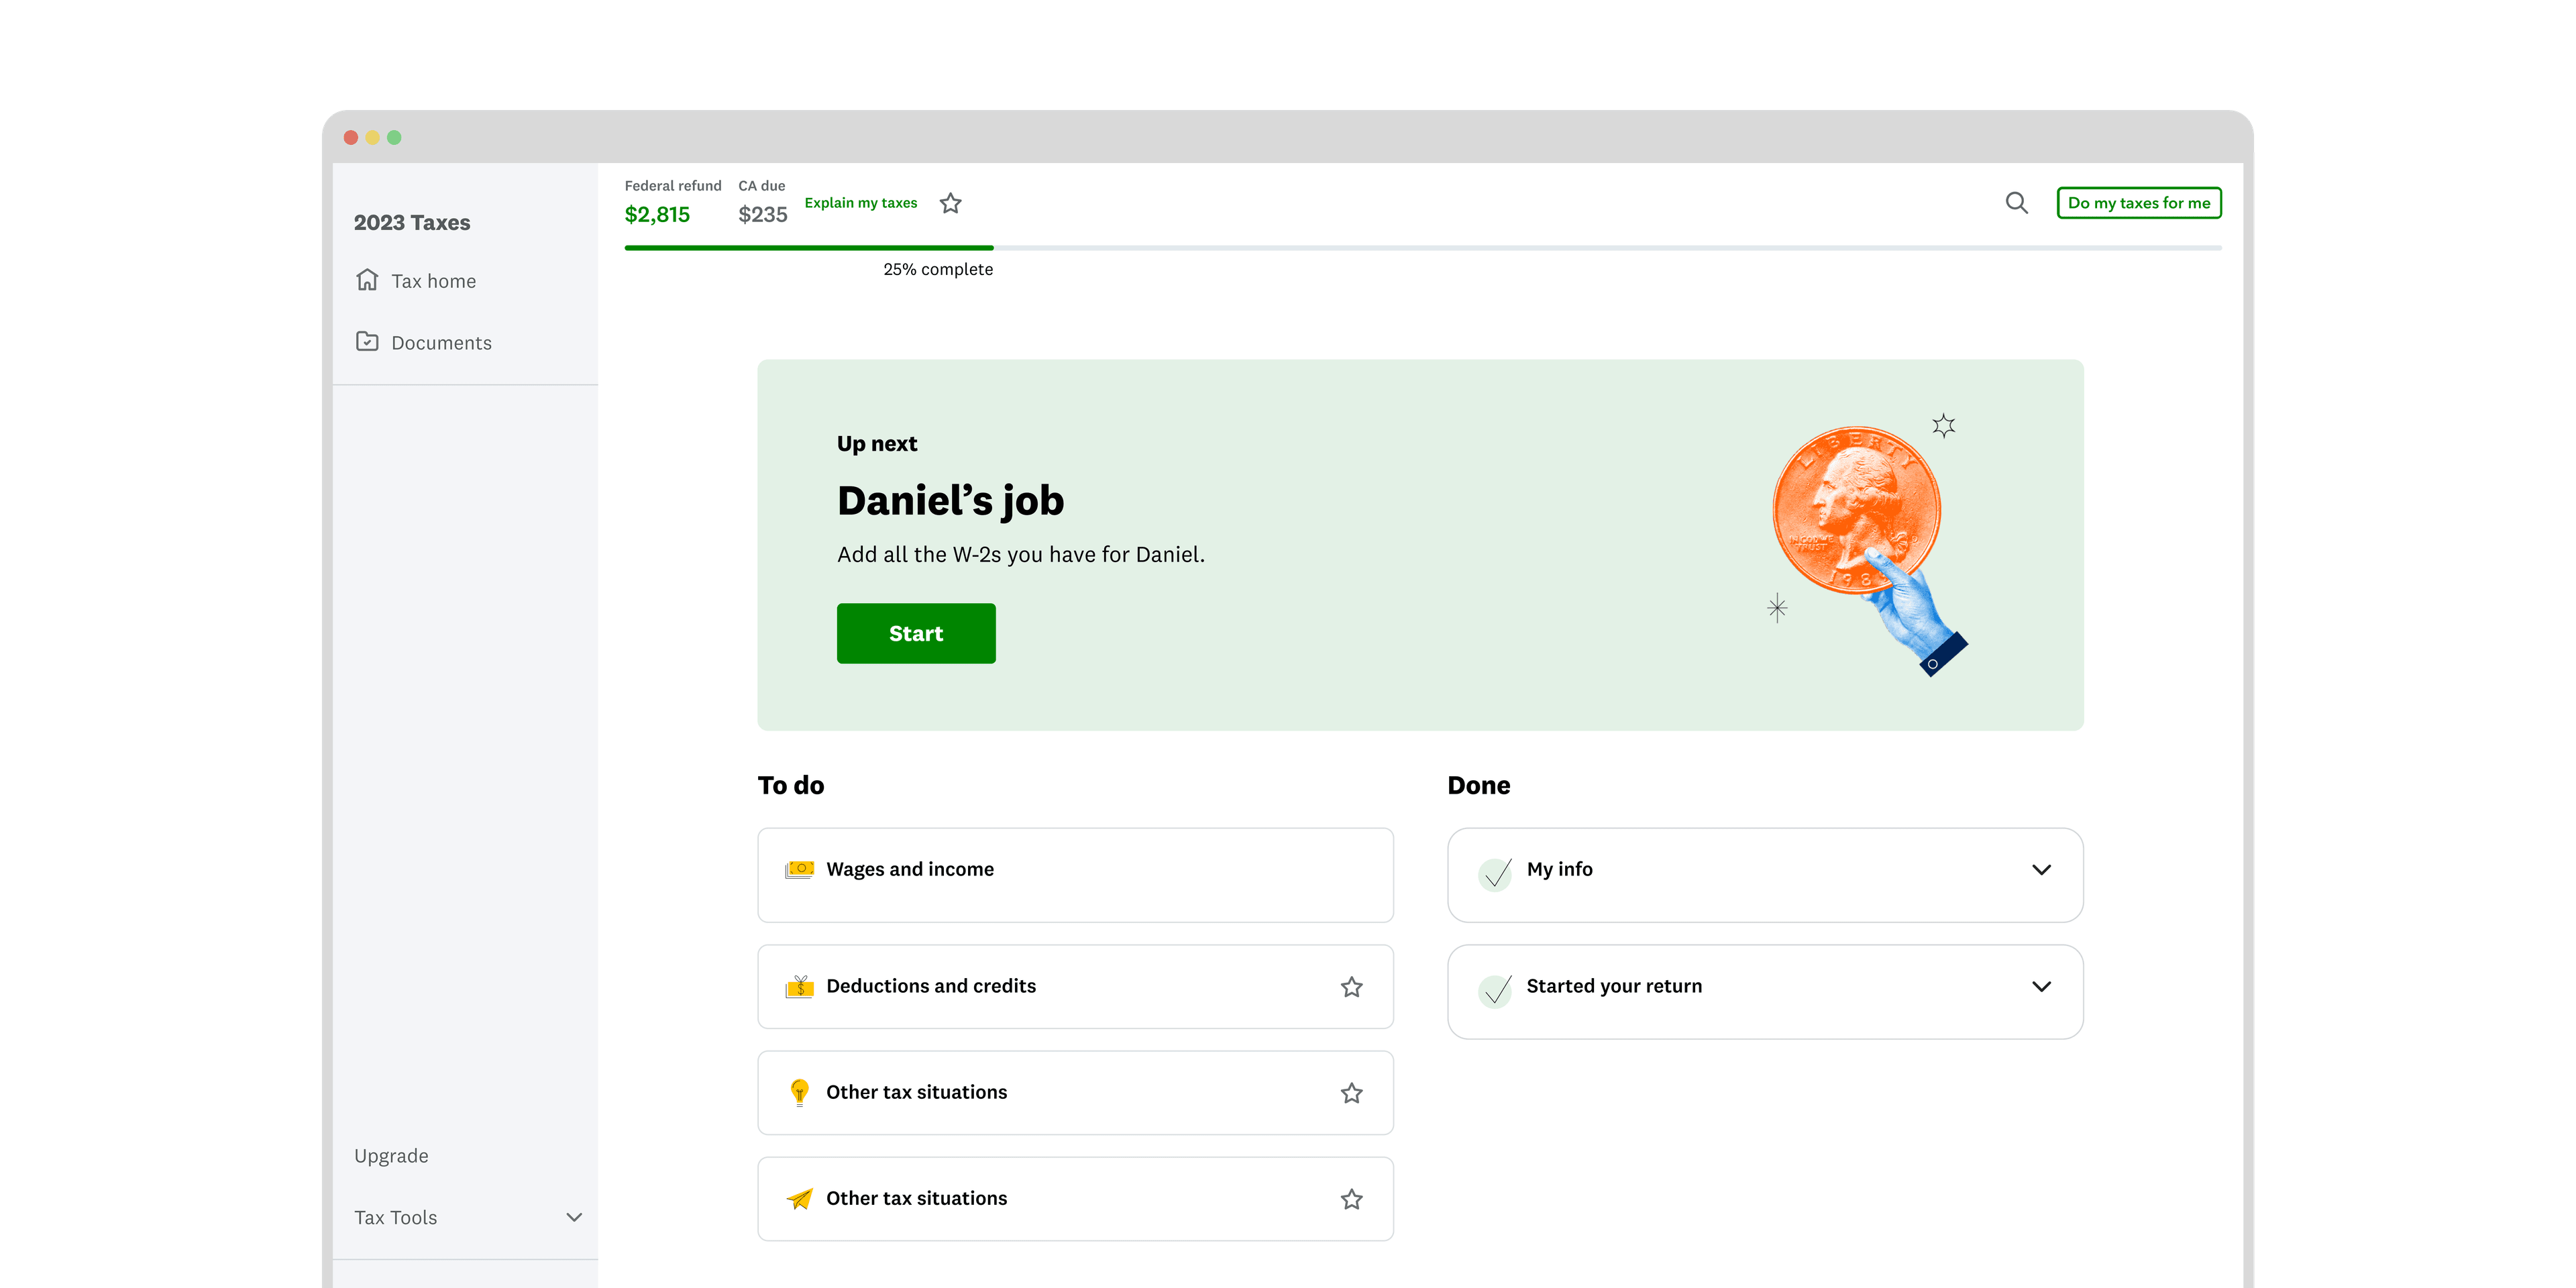Open the 2023 Taxes section

pyautogui.click(x=412, y=222)
